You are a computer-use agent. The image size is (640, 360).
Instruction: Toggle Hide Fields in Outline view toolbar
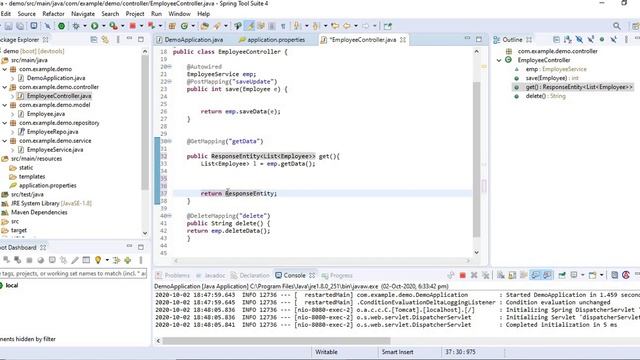579,40
